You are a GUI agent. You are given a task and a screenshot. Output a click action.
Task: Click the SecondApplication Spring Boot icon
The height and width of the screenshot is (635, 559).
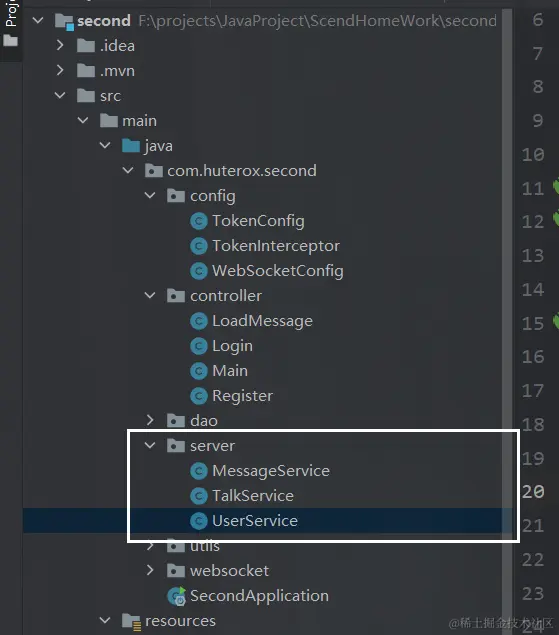[x=177, y=596]
